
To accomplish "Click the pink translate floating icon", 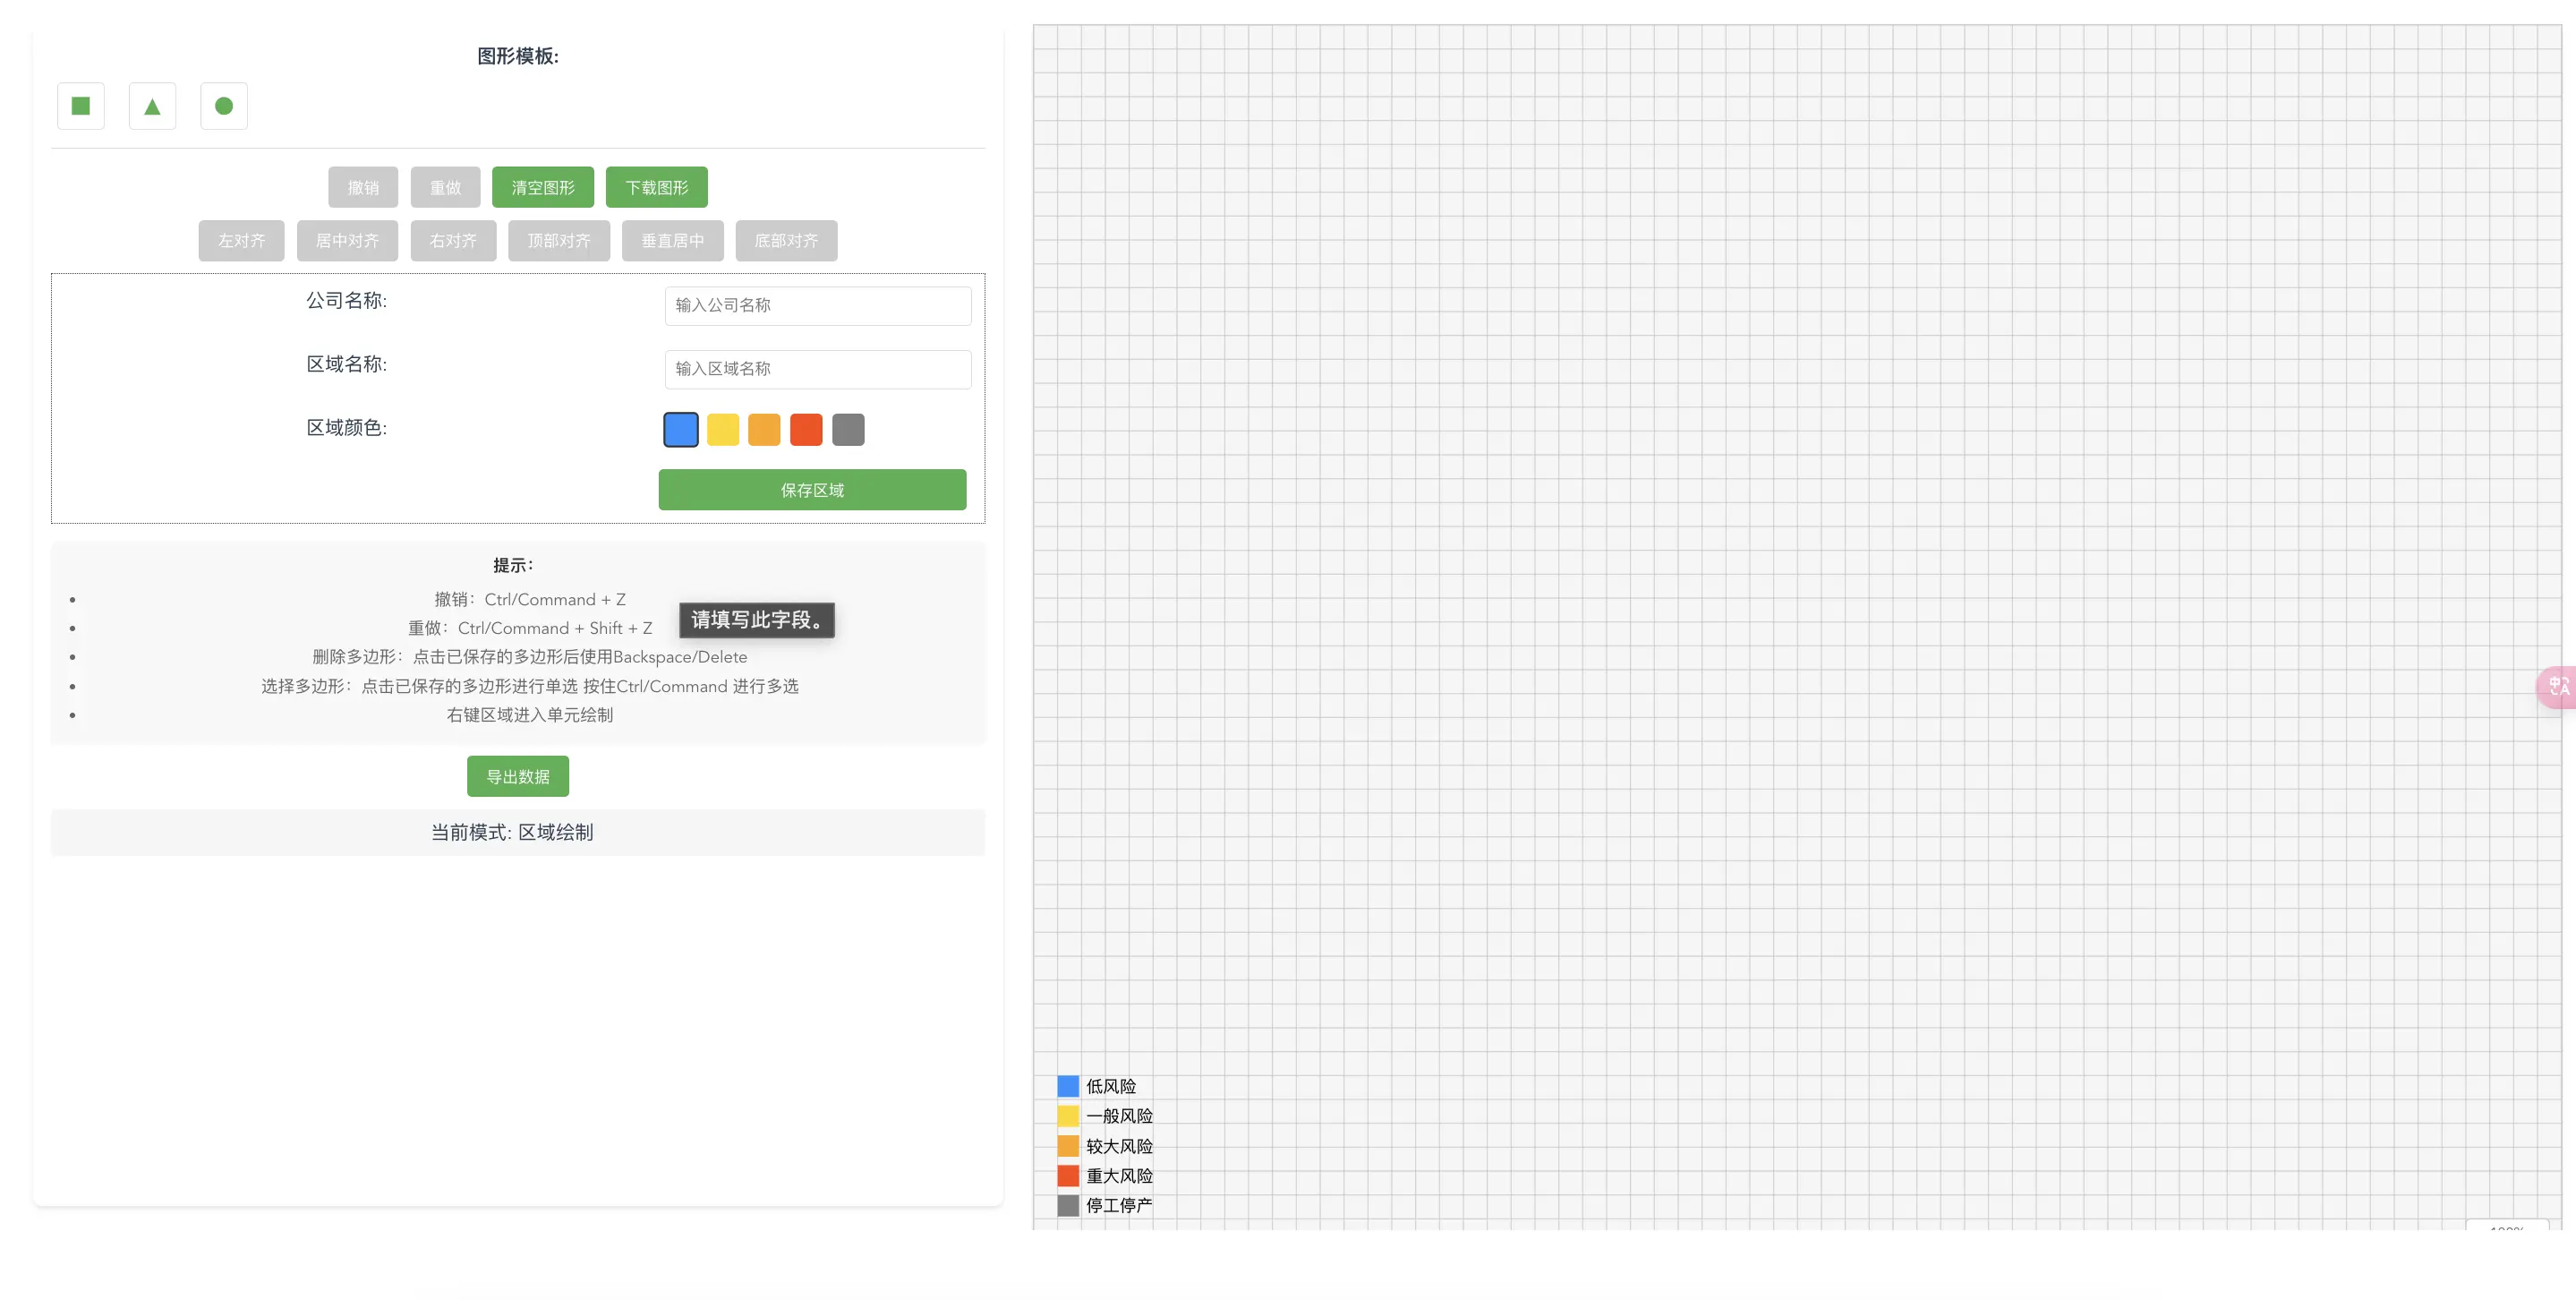I will tap(2557, 687).
